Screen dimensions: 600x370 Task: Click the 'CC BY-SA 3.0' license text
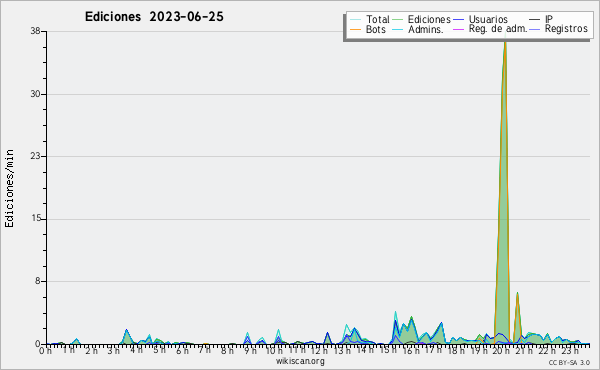569,362
